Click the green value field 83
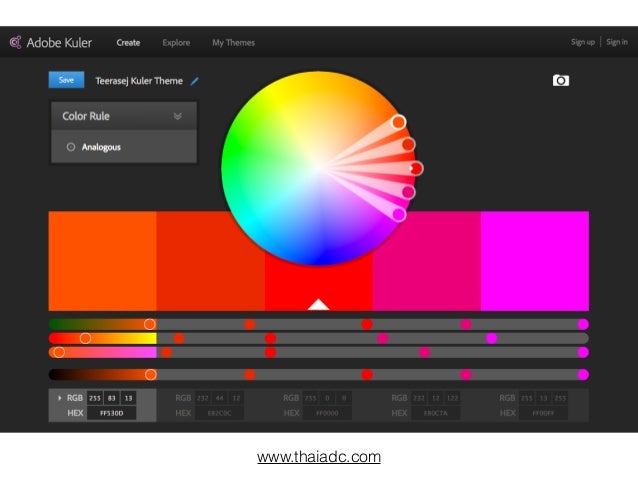The width and height of the screenshot is (638, 479). pos(111,398)
